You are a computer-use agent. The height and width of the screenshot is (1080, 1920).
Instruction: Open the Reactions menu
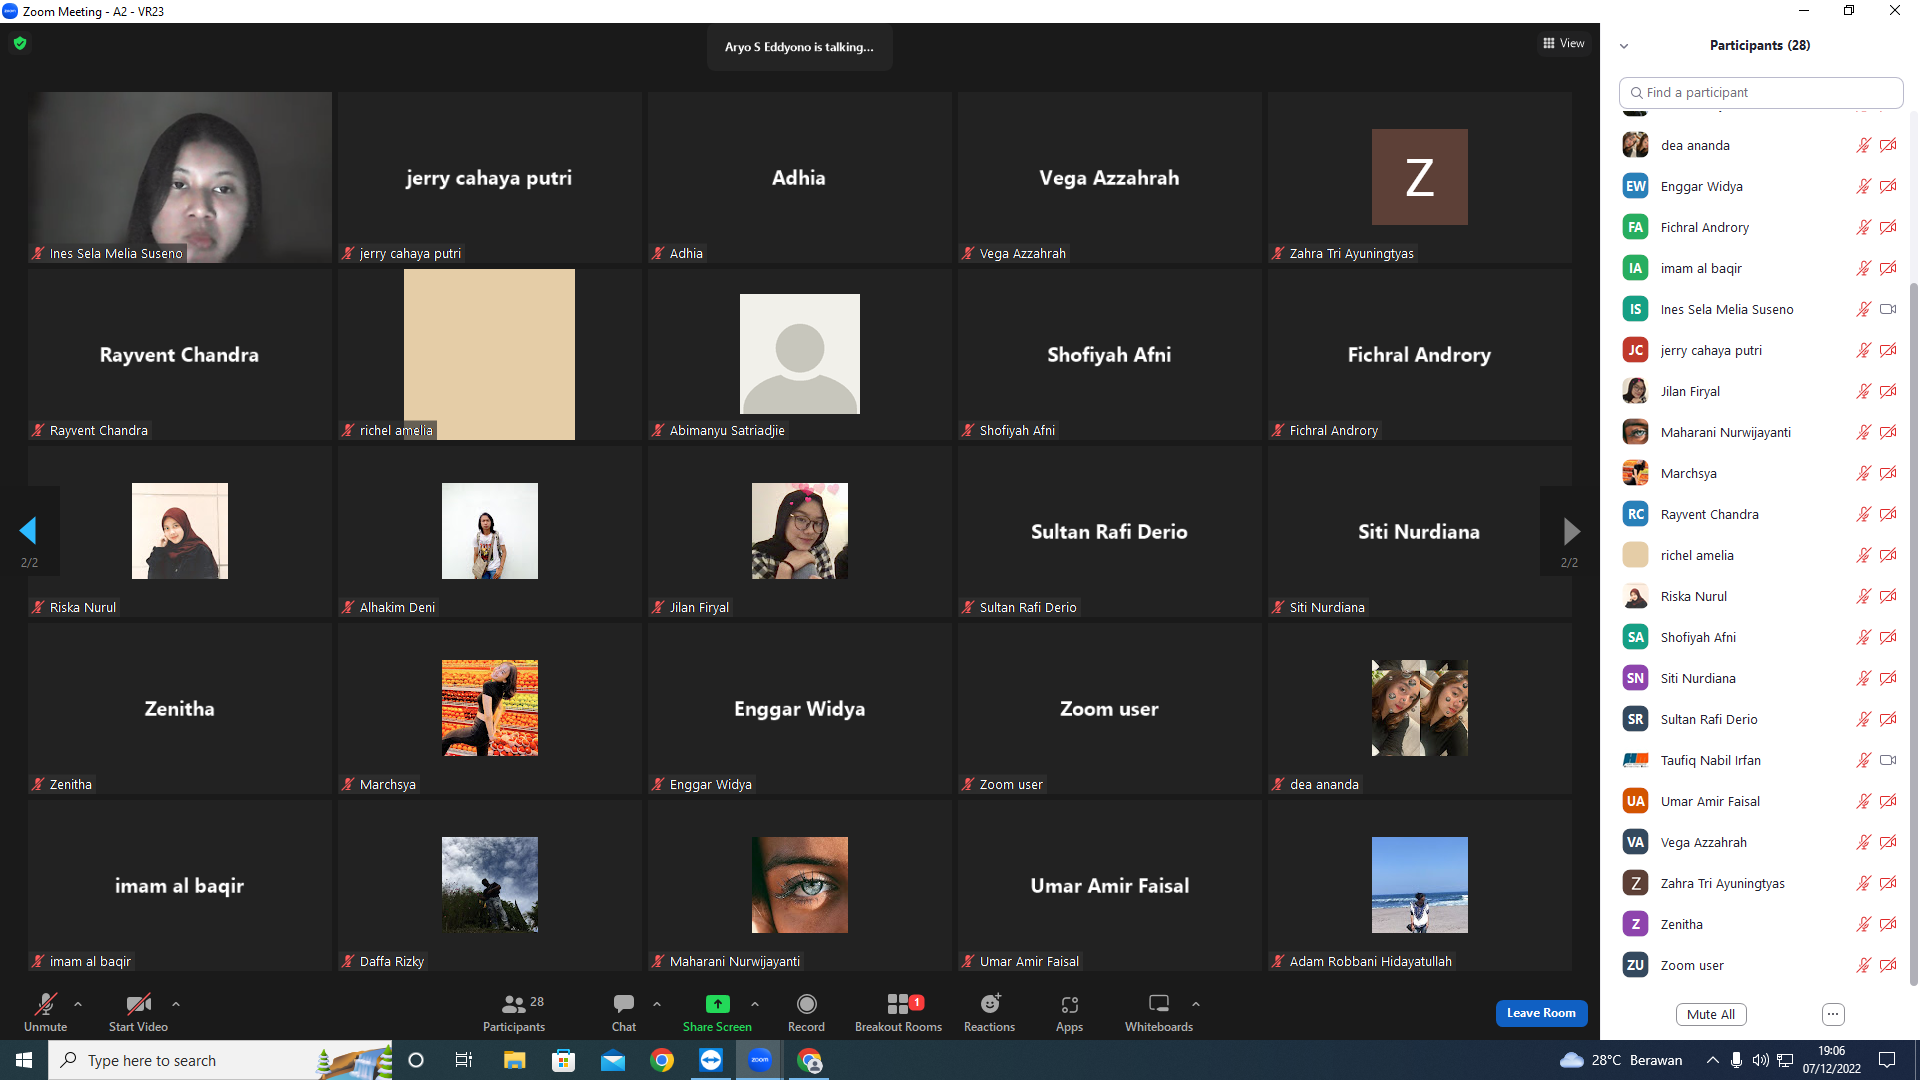(989, 1012)
